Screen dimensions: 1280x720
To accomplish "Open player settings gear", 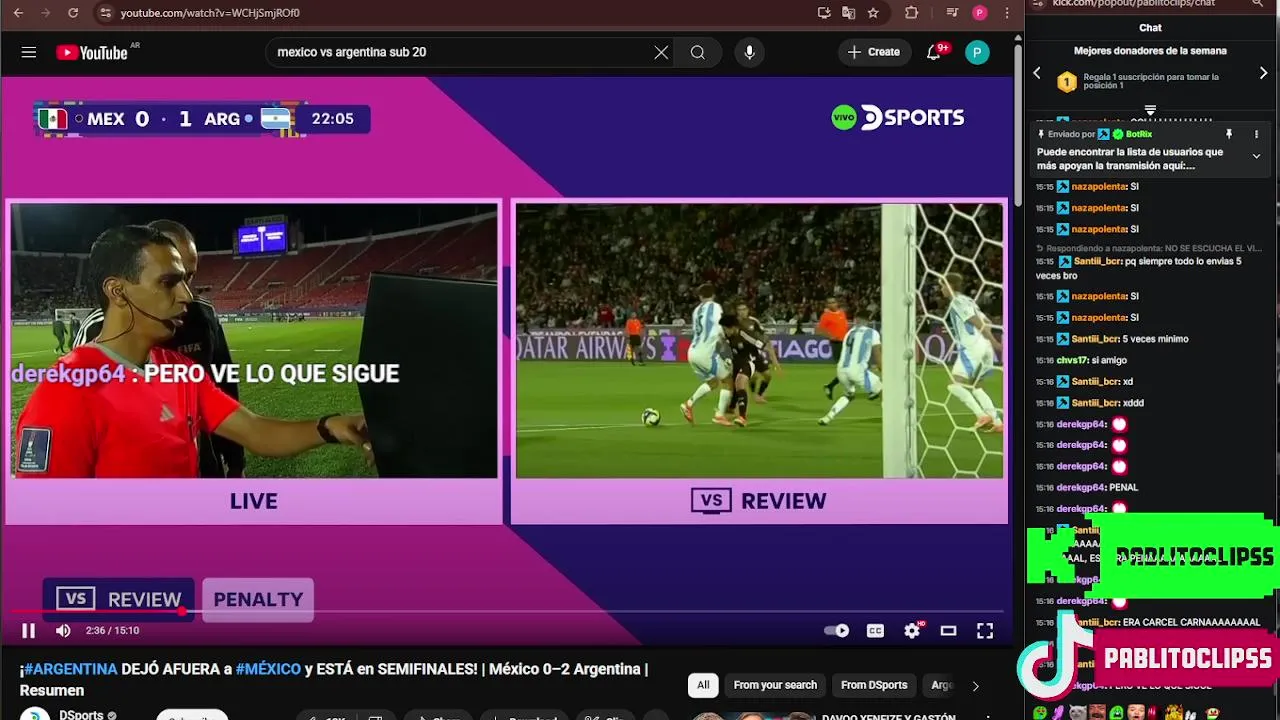I will click(912, 630).
